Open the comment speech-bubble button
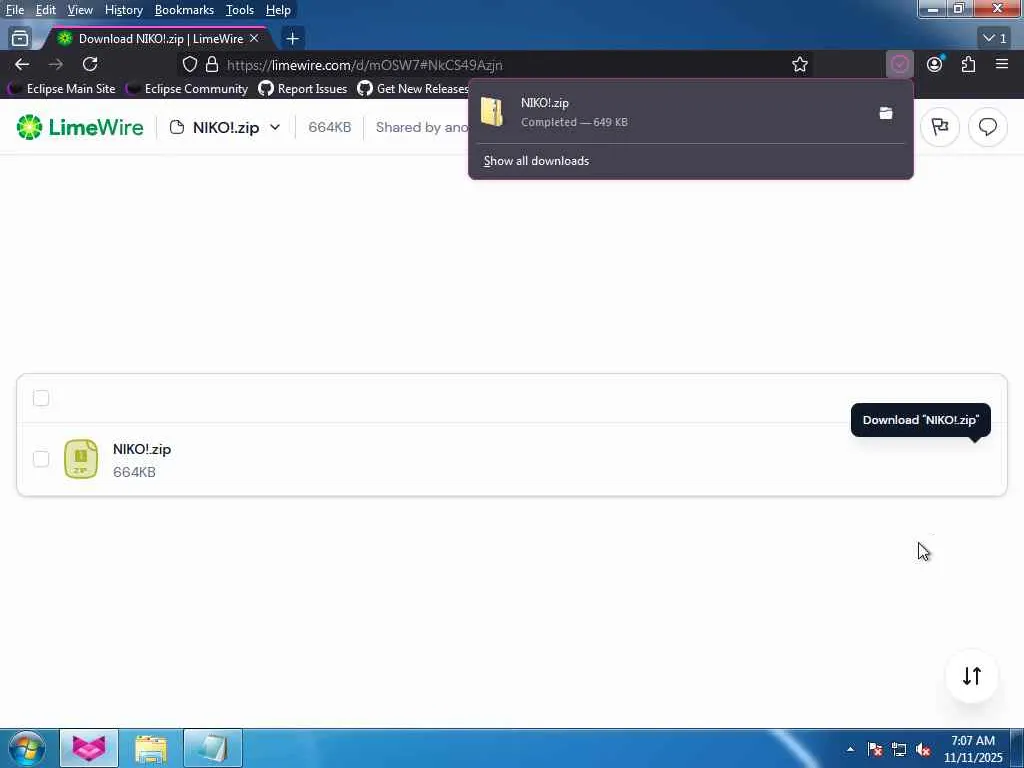 [x=987, y=127]
